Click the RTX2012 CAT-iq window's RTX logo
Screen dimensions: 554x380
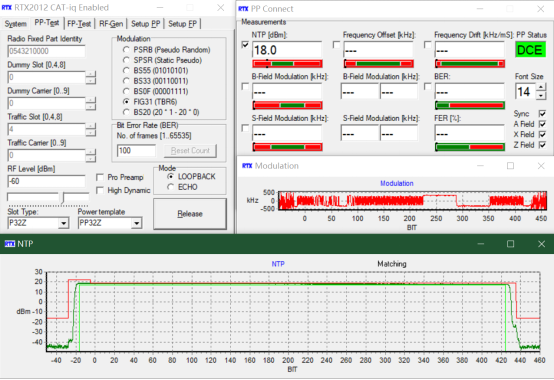(x=7, y=7)
